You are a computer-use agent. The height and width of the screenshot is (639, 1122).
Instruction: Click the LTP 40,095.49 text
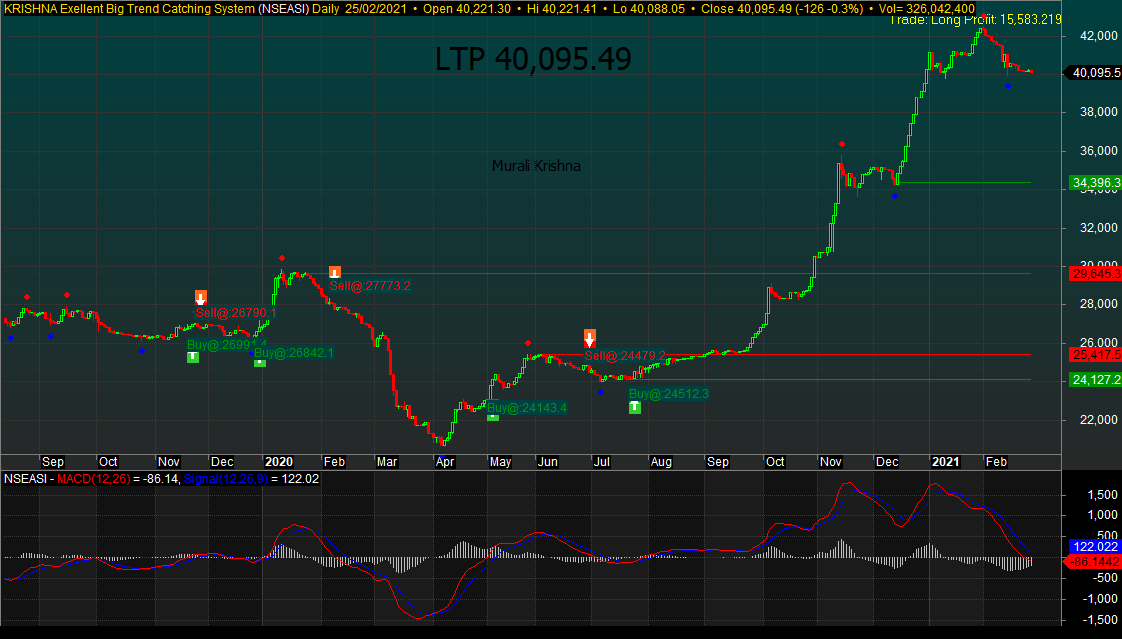tap(533, 60)
